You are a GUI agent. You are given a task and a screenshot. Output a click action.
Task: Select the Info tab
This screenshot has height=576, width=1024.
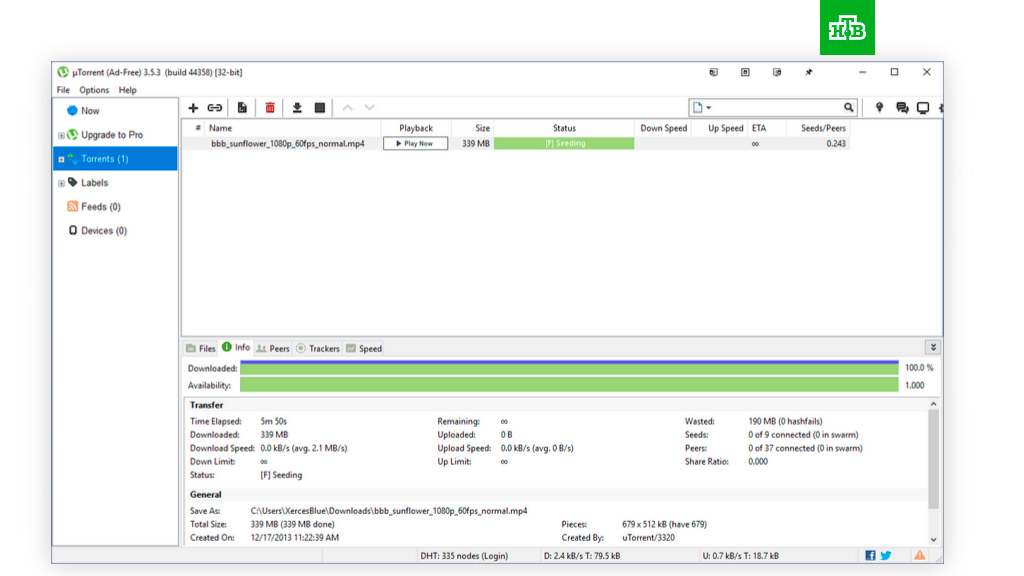(x=236, y=347)
